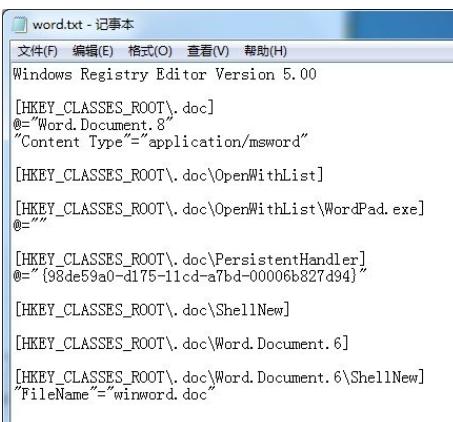The width and height of the screenshot is (453, 422).
Task: Click the GUID value {98de59a0-d175-11cd-a7bd-00006b827d94}
Action: [199, 276]
